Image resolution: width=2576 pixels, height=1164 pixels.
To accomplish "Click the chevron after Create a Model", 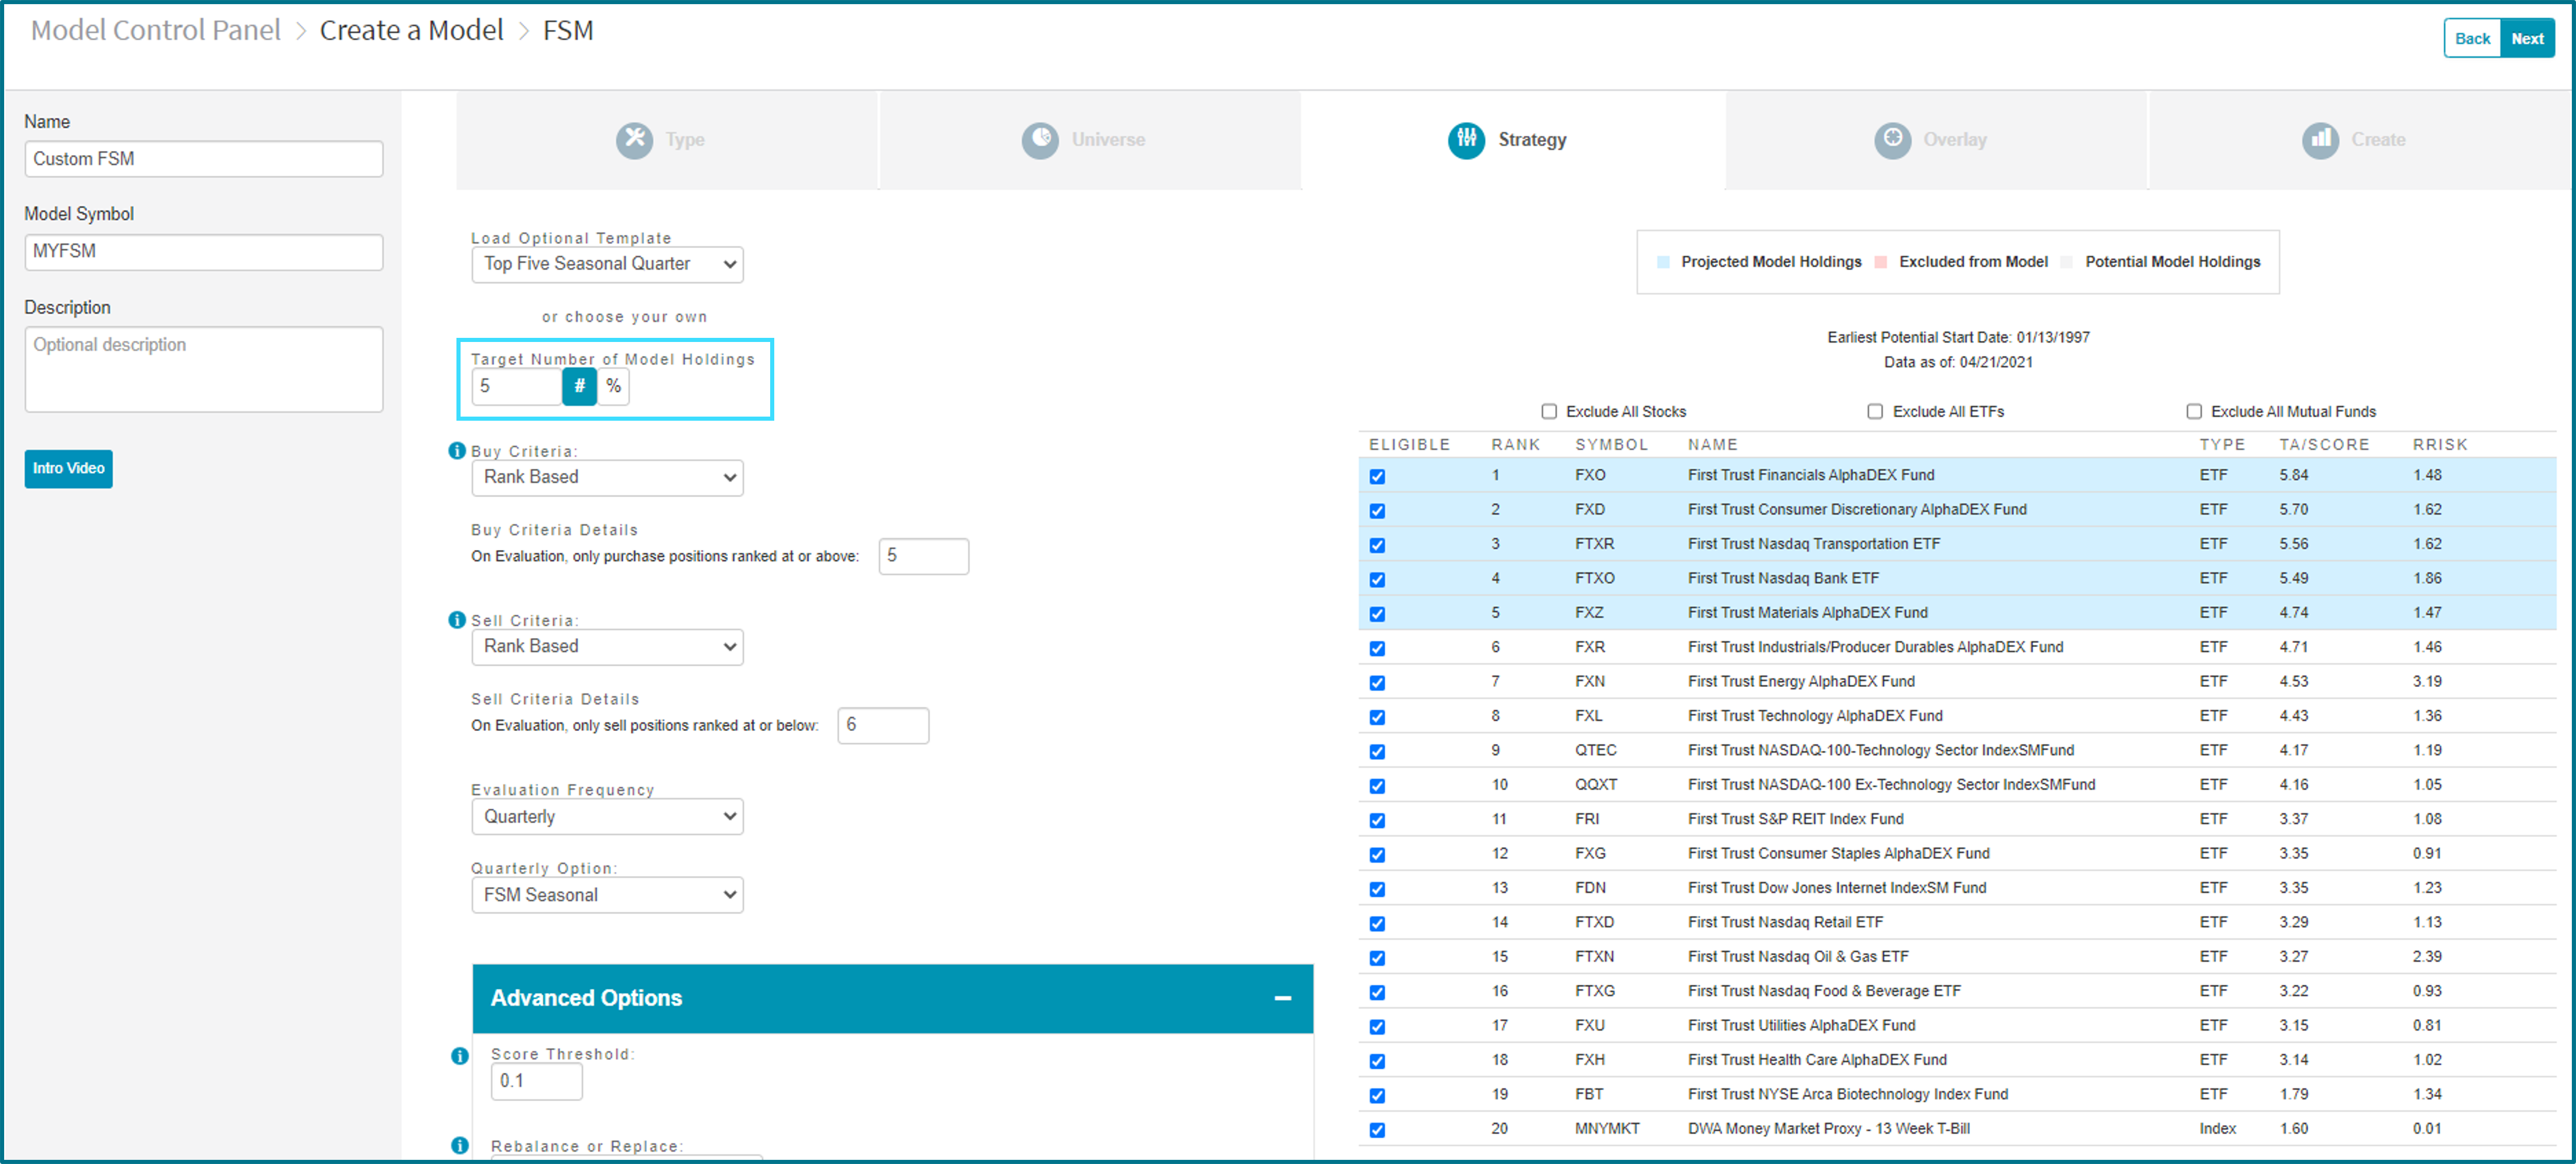I will pos(524,32).
